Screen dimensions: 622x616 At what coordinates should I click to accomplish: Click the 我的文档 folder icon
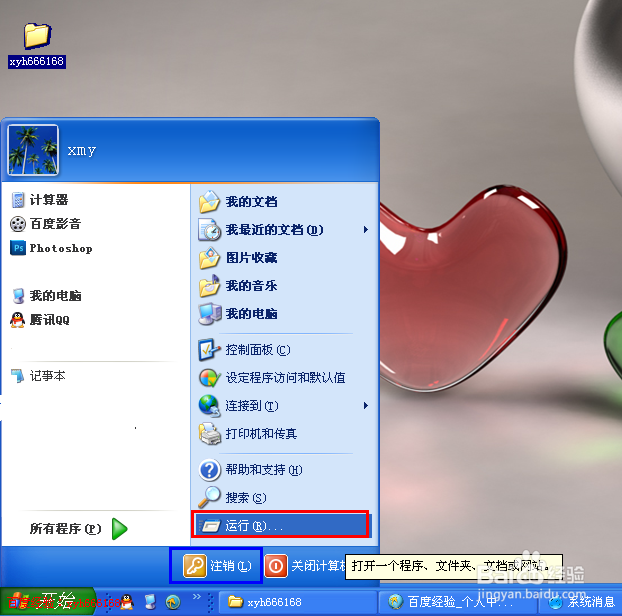click(x=209, y=202)
